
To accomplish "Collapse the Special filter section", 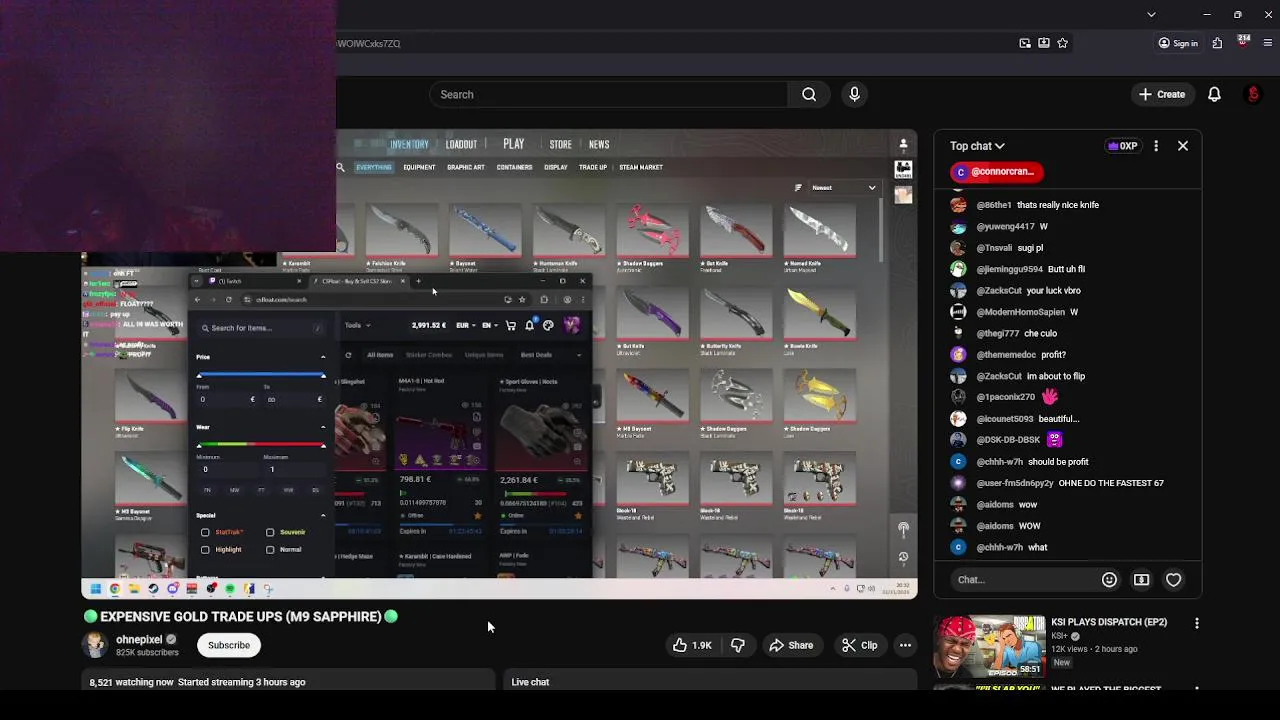I will pyautogui.click(x=322, y=516).
